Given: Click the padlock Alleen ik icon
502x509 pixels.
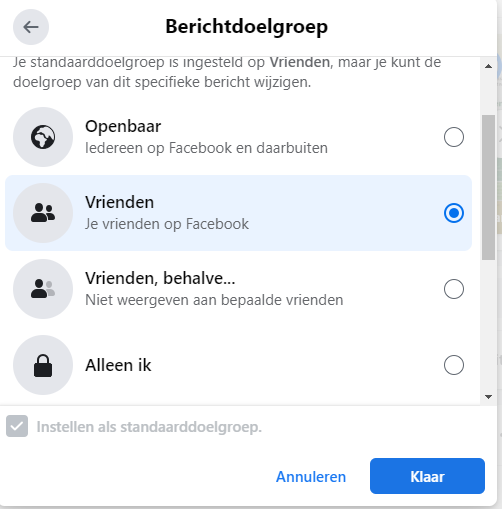Looking at the screenshot, I should pyautogui.click(x=43, y=365).
